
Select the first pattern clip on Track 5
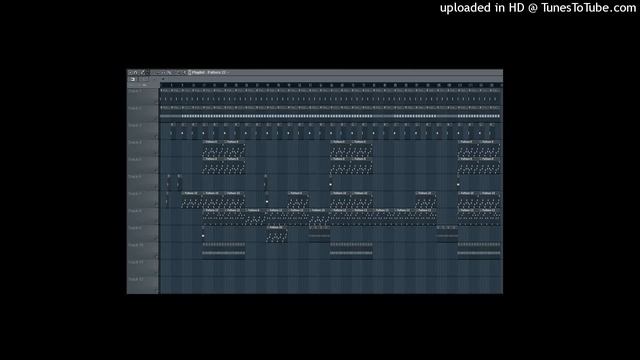pos(213,166)
